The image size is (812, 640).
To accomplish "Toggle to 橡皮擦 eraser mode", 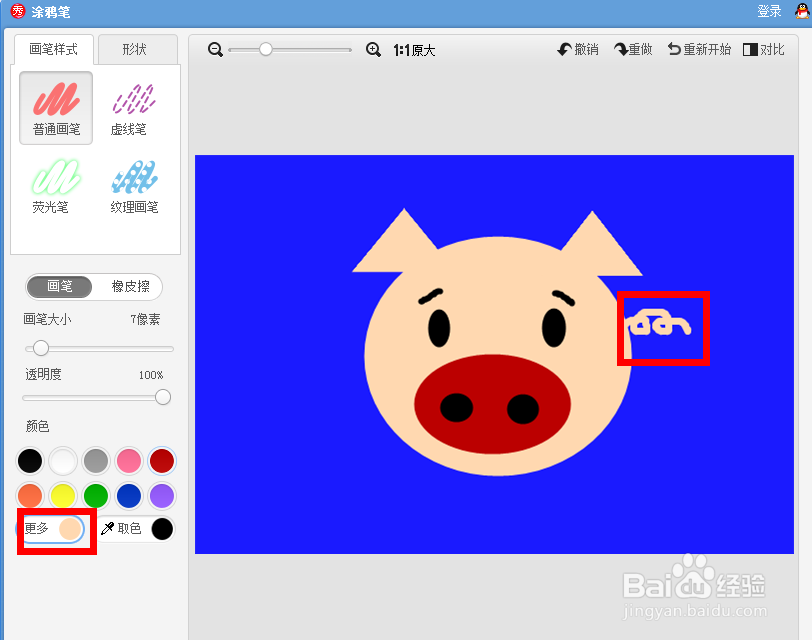I will [x=130, y=286].
